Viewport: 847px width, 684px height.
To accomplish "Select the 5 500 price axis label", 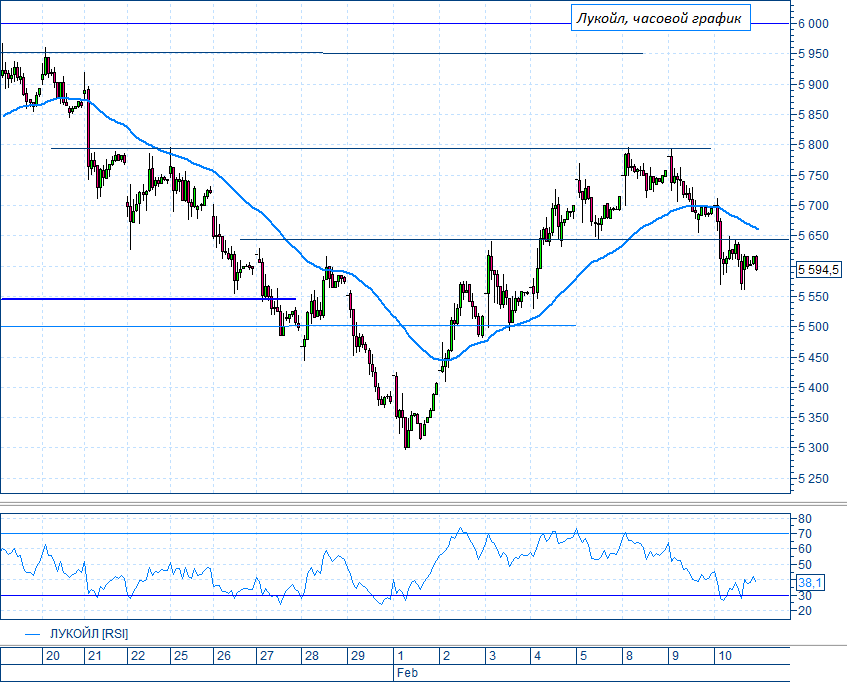I will pyautogui.click(x=814, y=327).
